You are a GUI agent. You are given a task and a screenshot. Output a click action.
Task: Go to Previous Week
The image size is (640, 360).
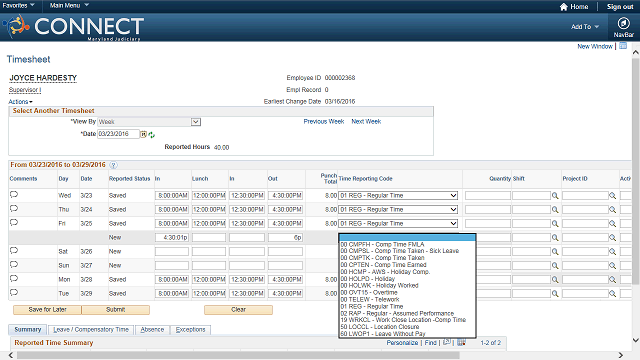tap(324, 122)
